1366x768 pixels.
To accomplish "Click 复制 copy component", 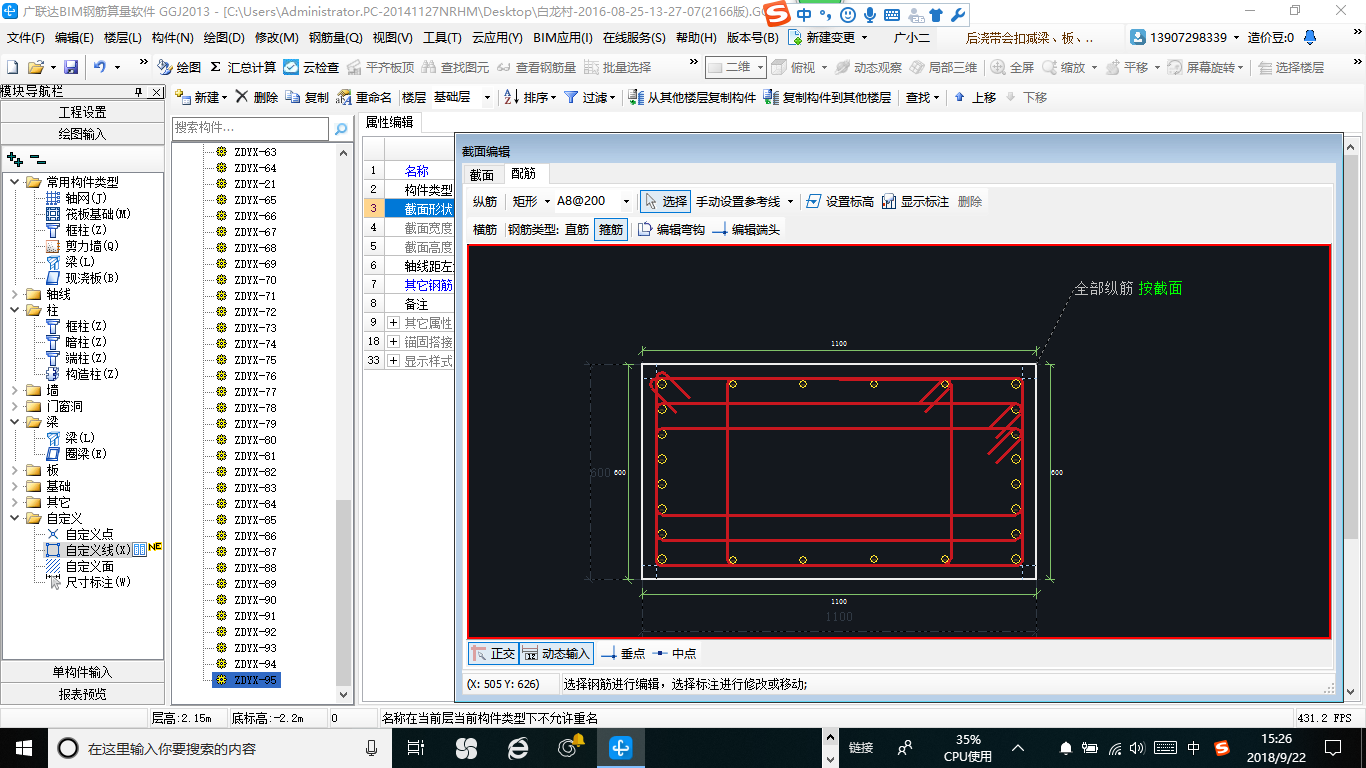I will (308, 97).
